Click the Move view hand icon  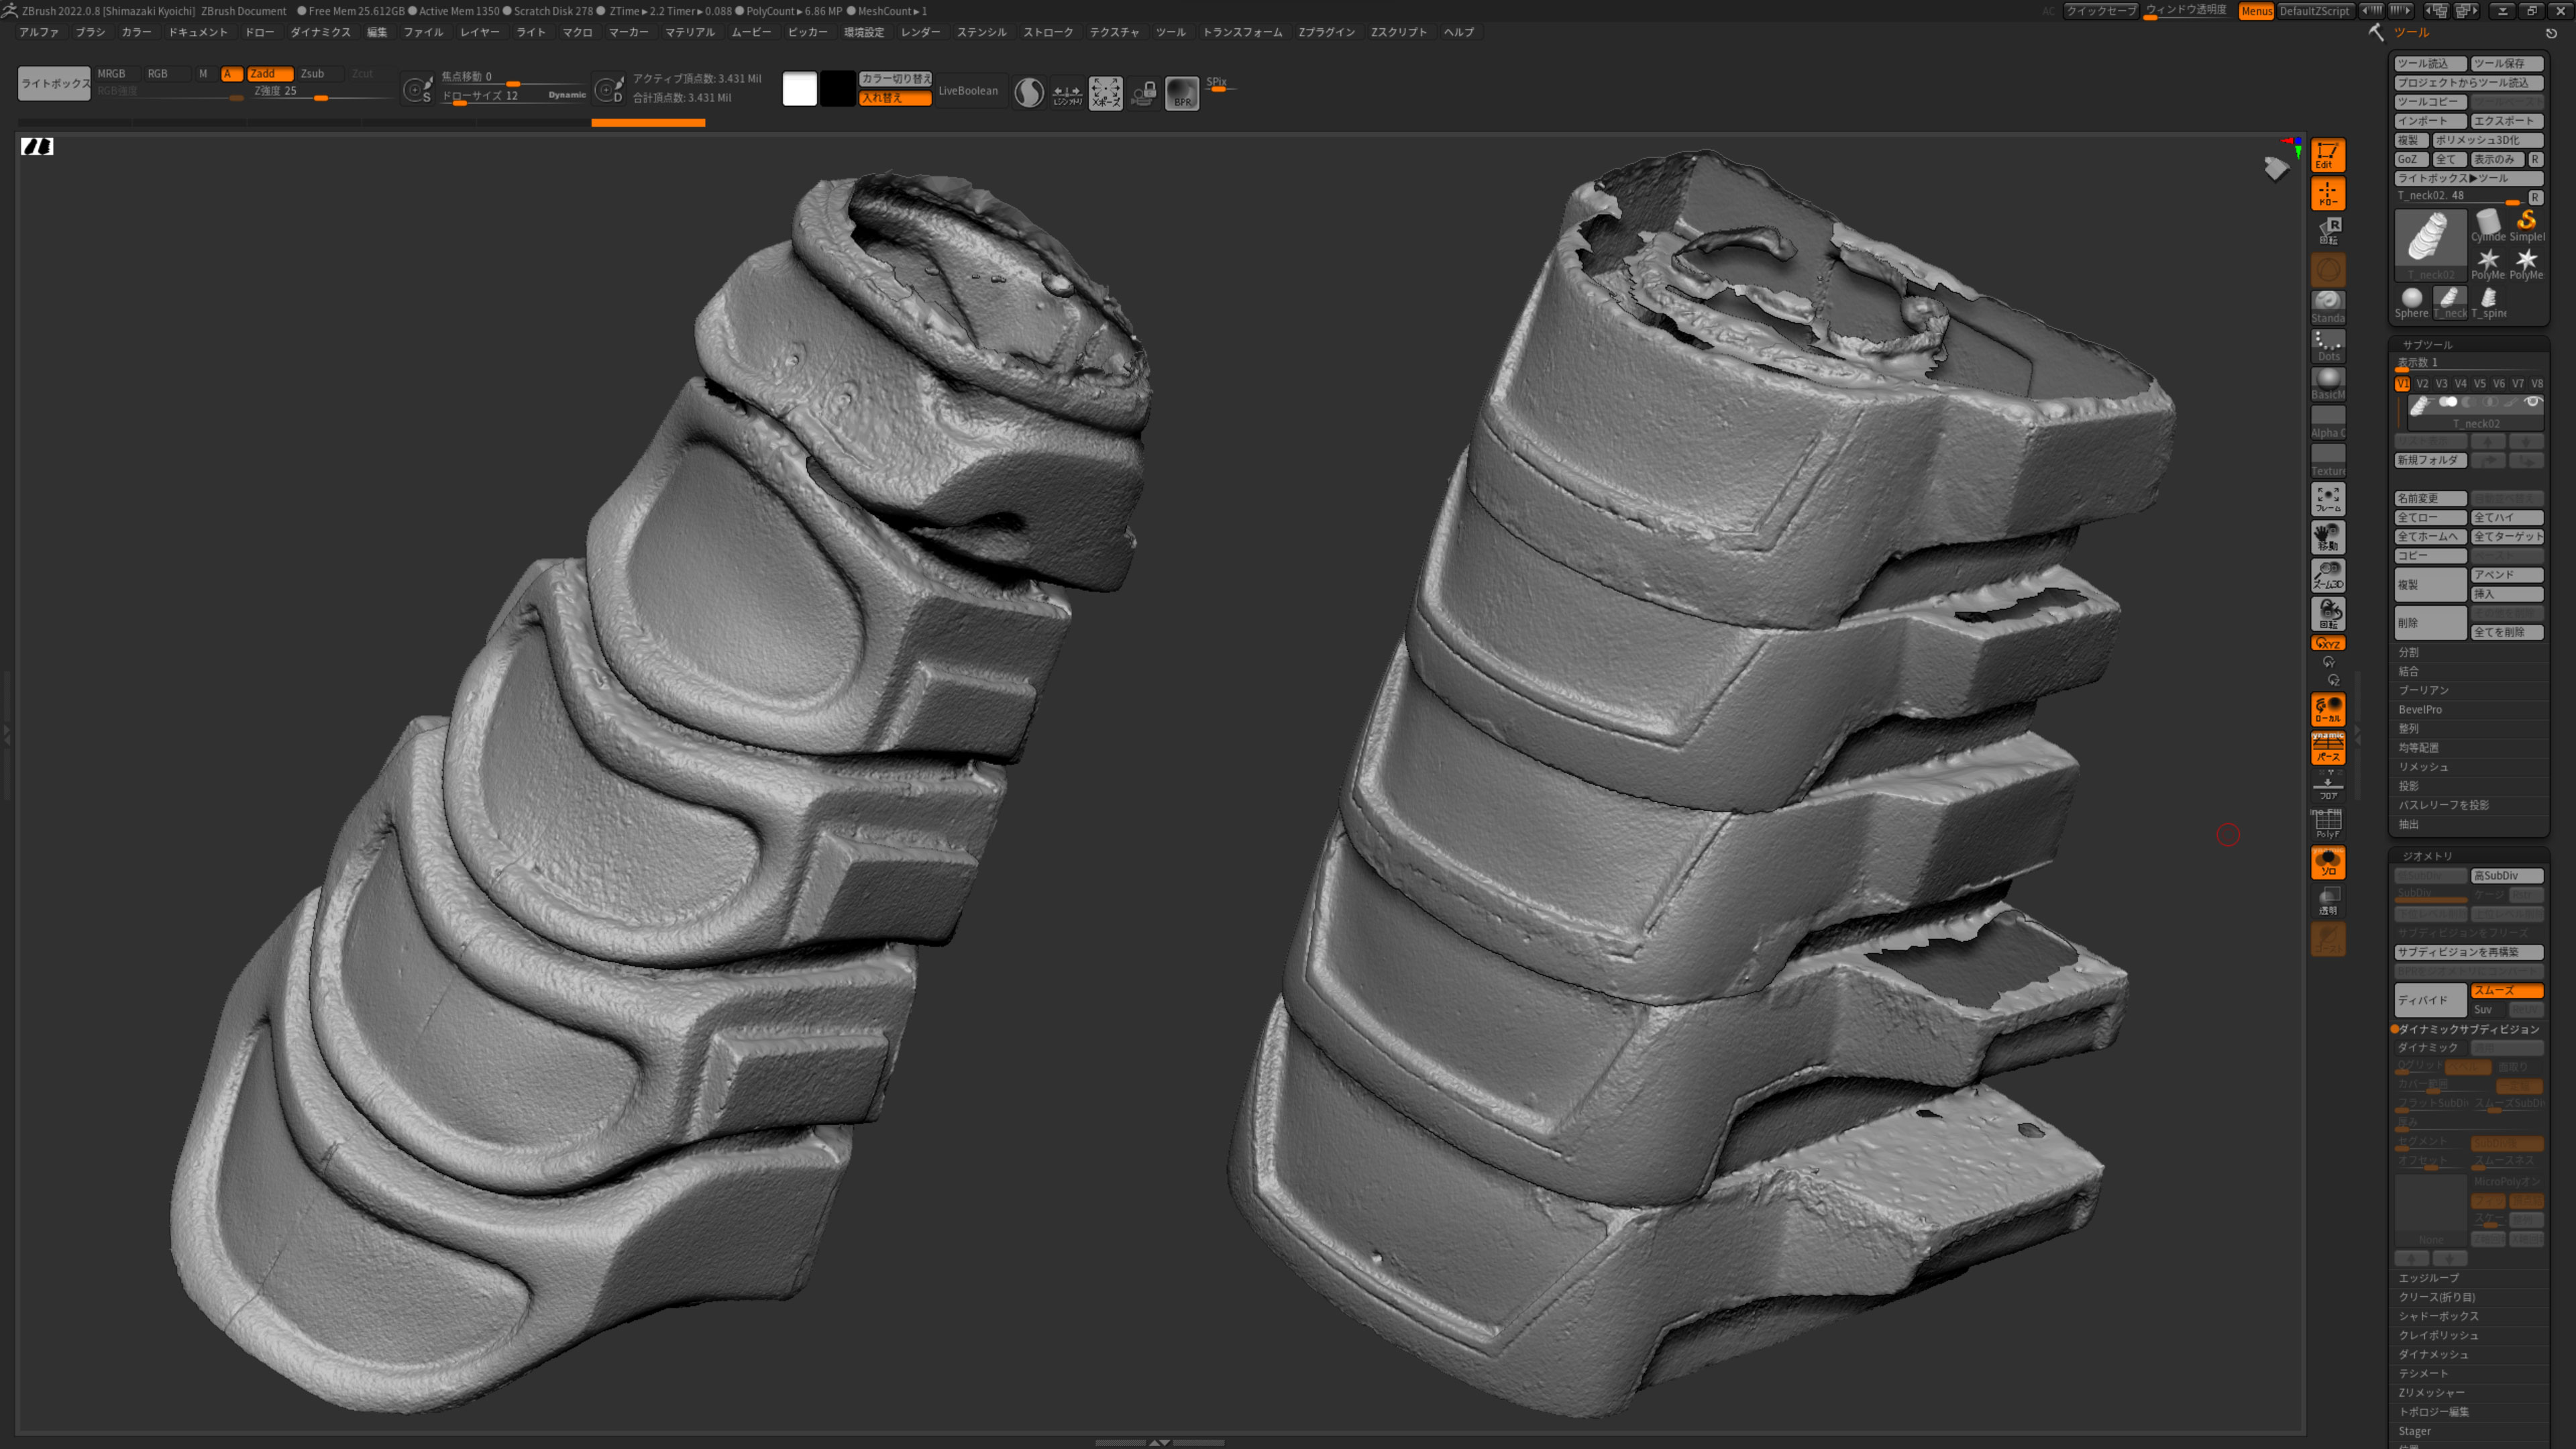click(2327, 537)
